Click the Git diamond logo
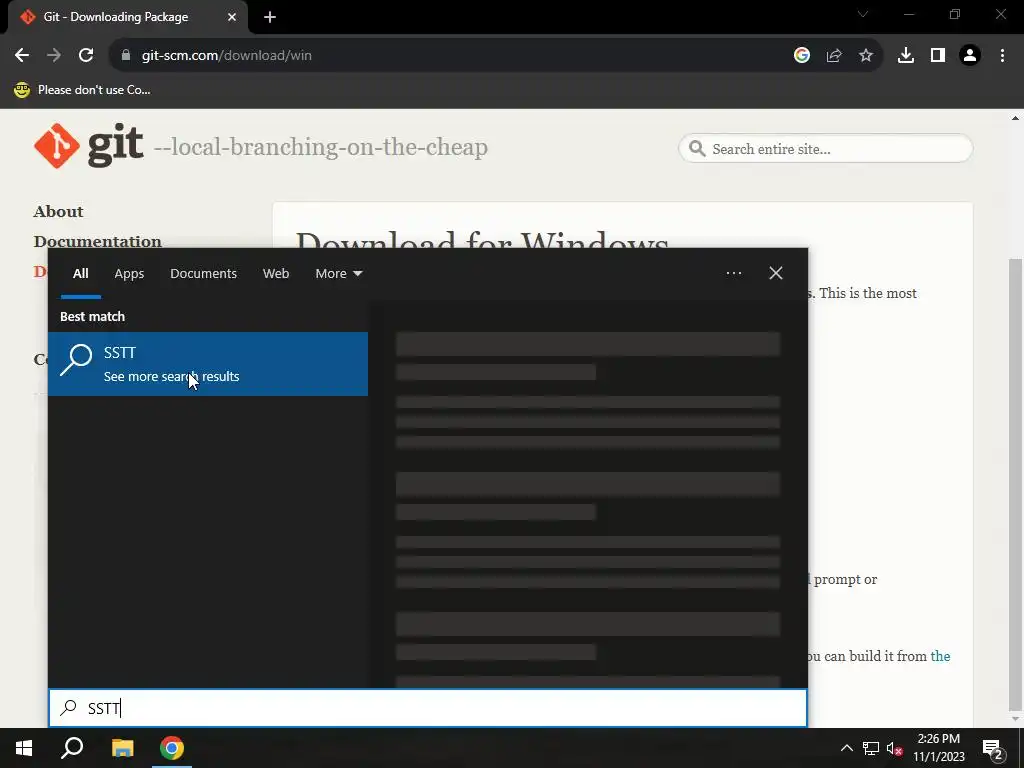 pyautogui.click(x=57, y=146)
